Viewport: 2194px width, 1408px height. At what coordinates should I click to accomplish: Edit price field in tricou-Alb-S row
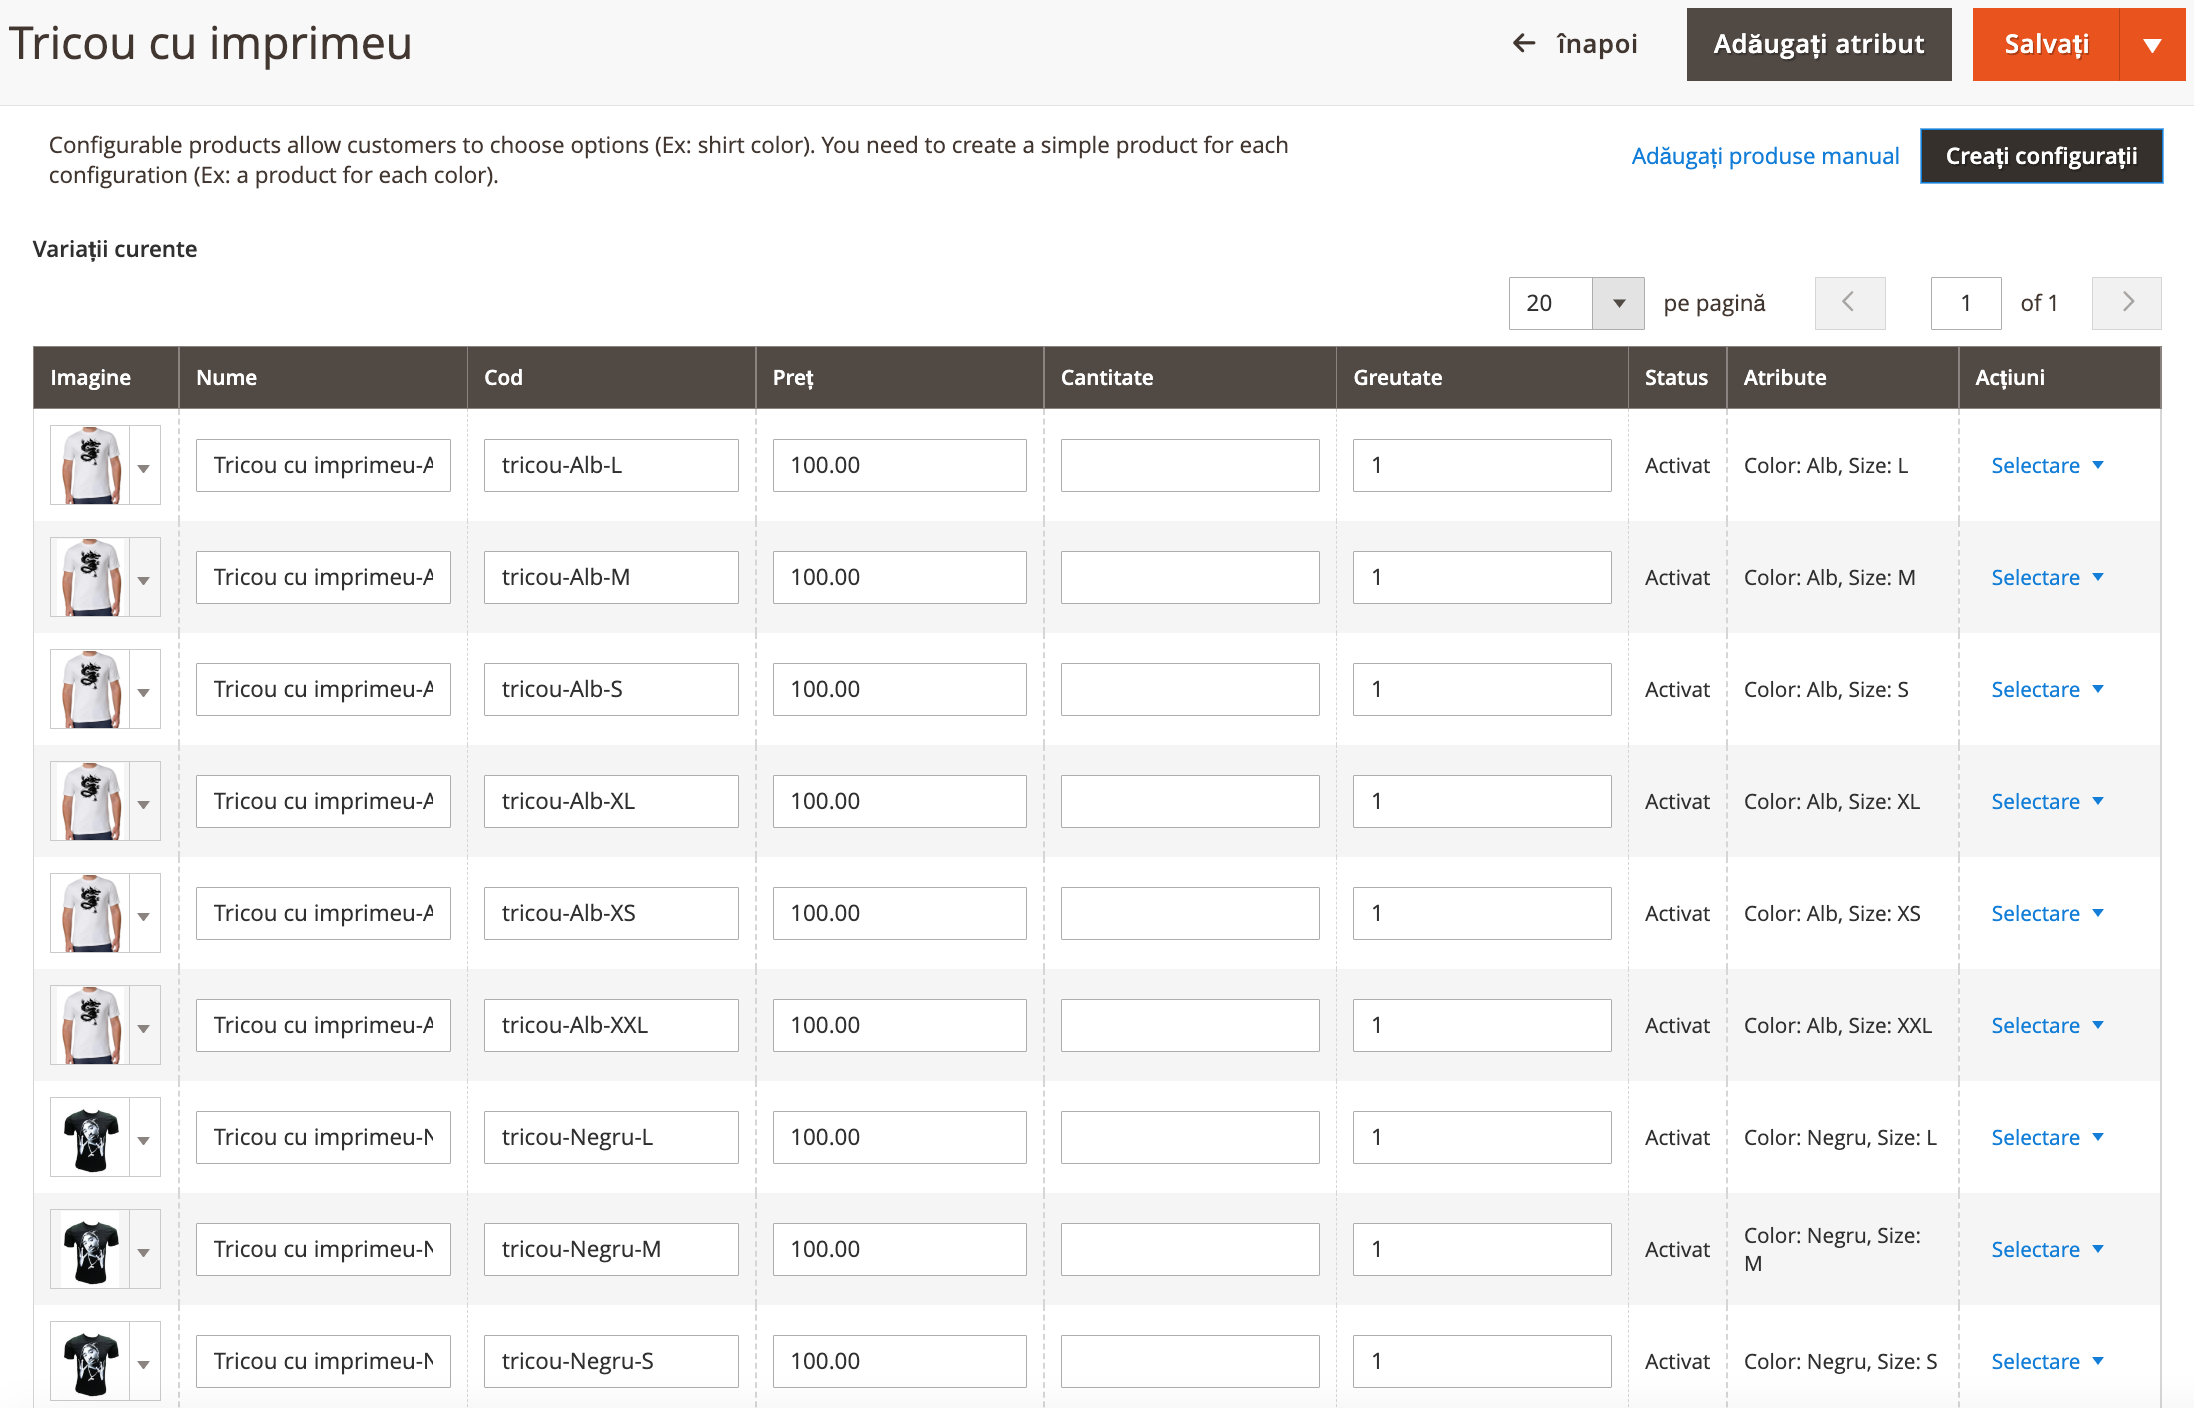899,689
